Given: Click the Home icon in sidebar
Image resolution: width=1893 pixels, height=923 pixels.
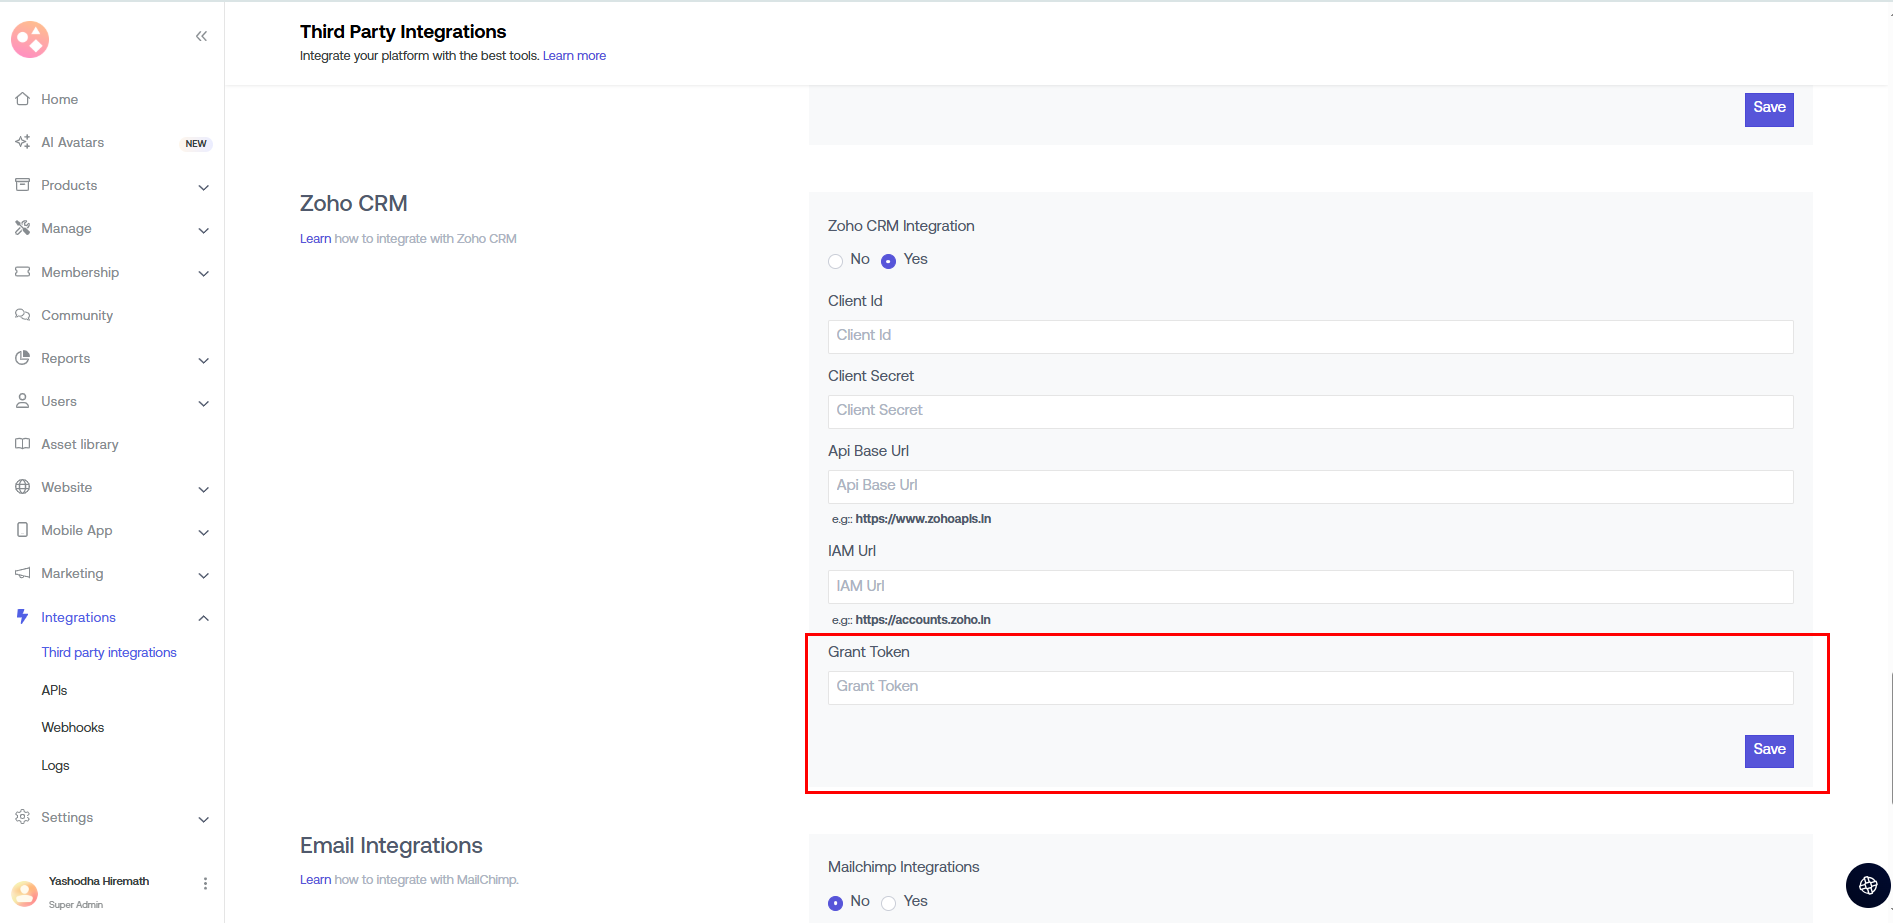Looking at the screenshot, I should (x=22, y=99).
